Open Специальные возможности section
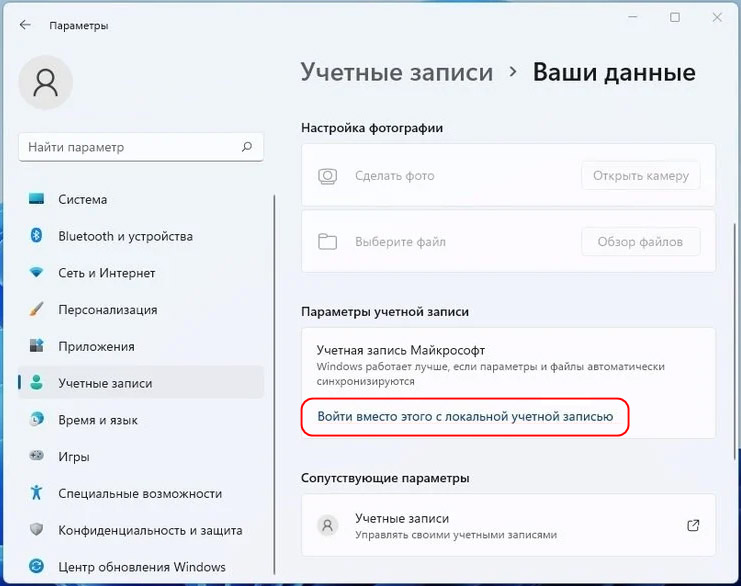The width and height of the screenshot is (741, 586). pos(141,493)
